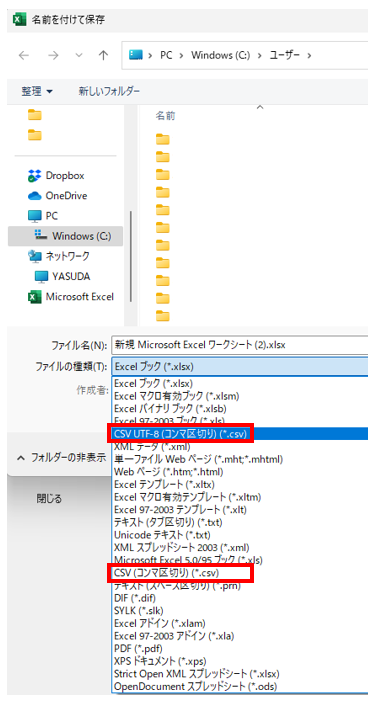
Task: Choose XML スプレッドシート 2003 (*.xml)
Action: pyautogui.click(x=182, y=548)
